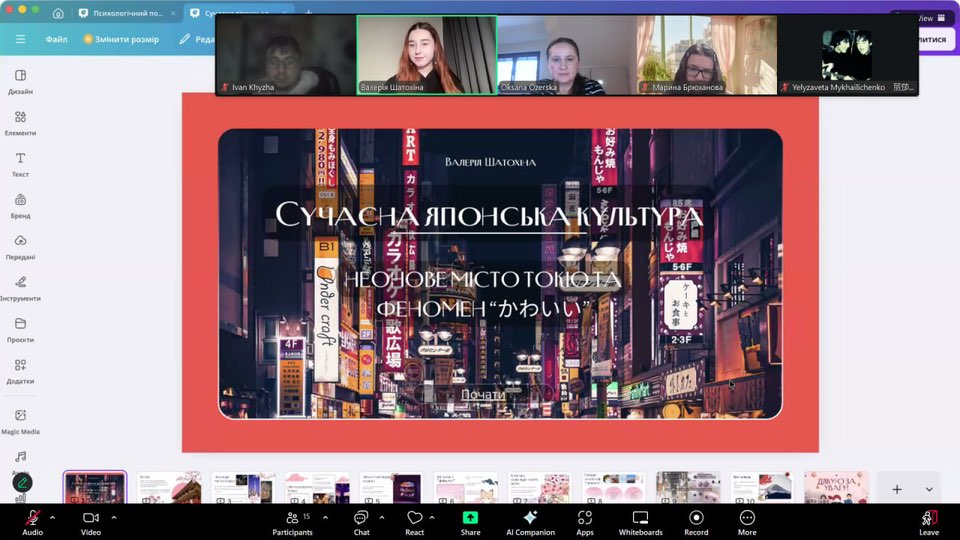Screen dimensions: 960x540
Task: Select the last slide thumbnail with hearts
Action: point(835,489)
